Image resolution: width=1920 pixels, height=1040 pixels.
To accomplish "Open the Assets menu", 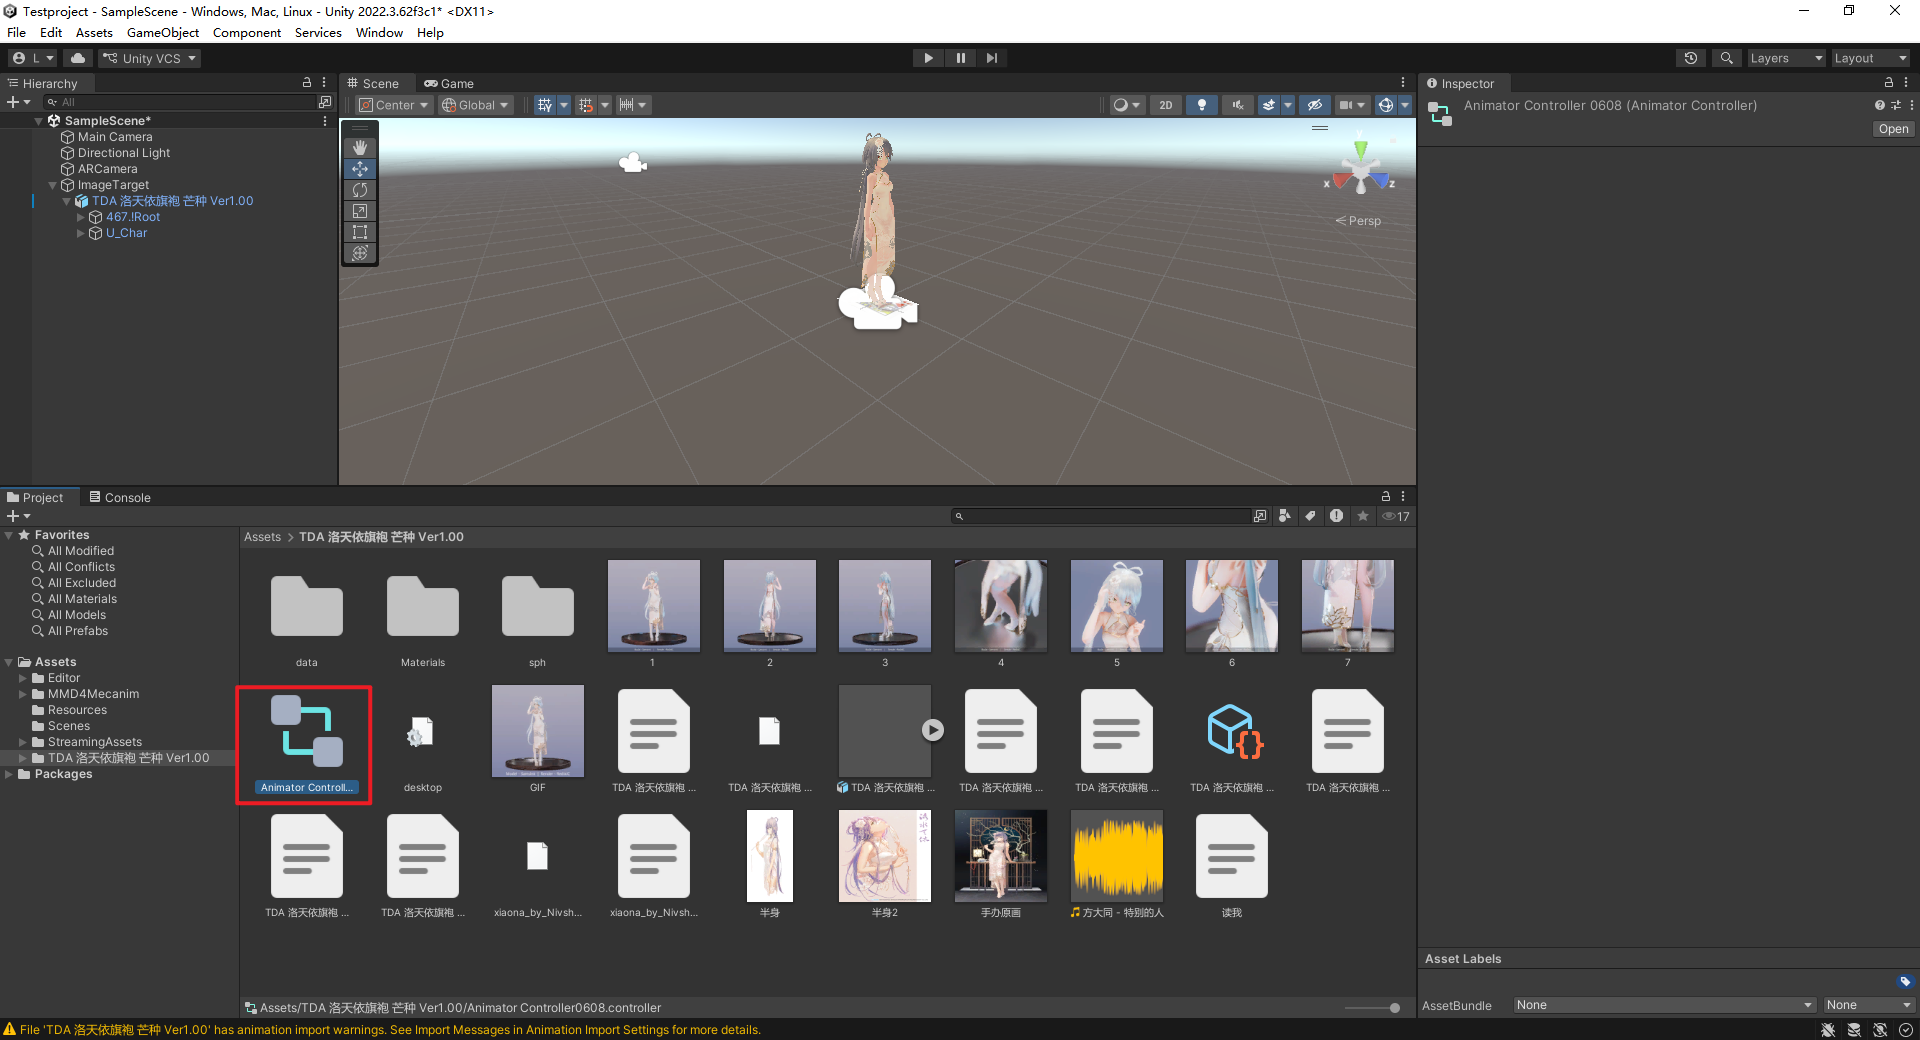I will coord(94,33).
